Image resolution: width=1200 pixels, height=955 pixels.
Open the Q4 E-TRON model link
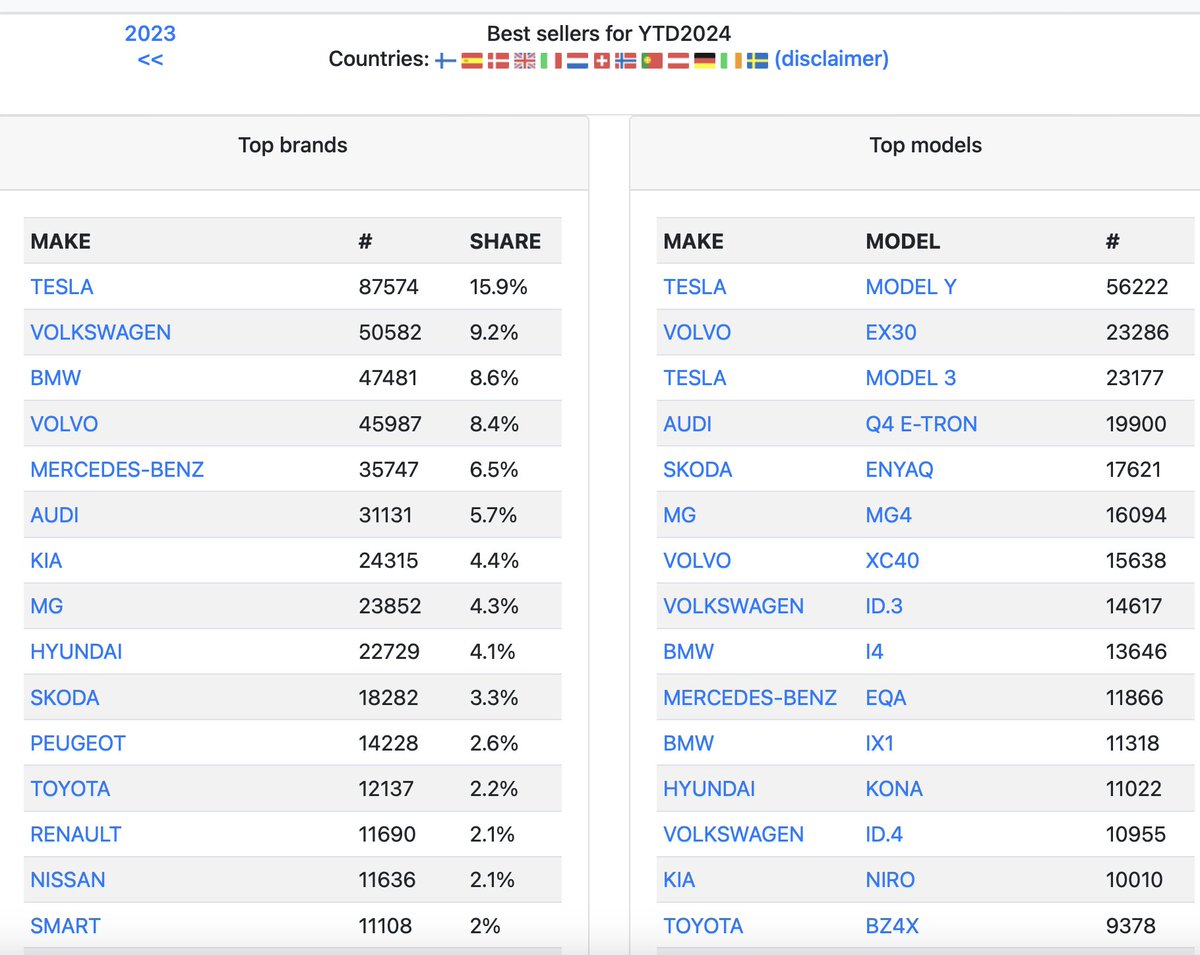pyautogui.click(x=921, y=424)
